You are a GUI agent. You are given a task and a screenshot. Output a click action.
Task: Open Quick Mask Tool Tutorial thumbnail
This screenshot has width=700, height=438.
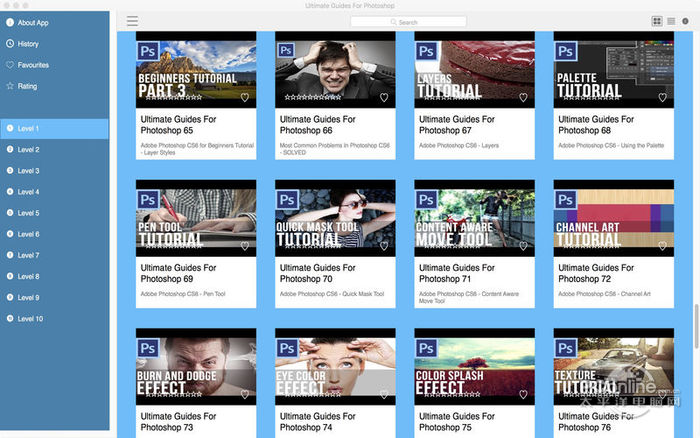click(x=335, y=218)
